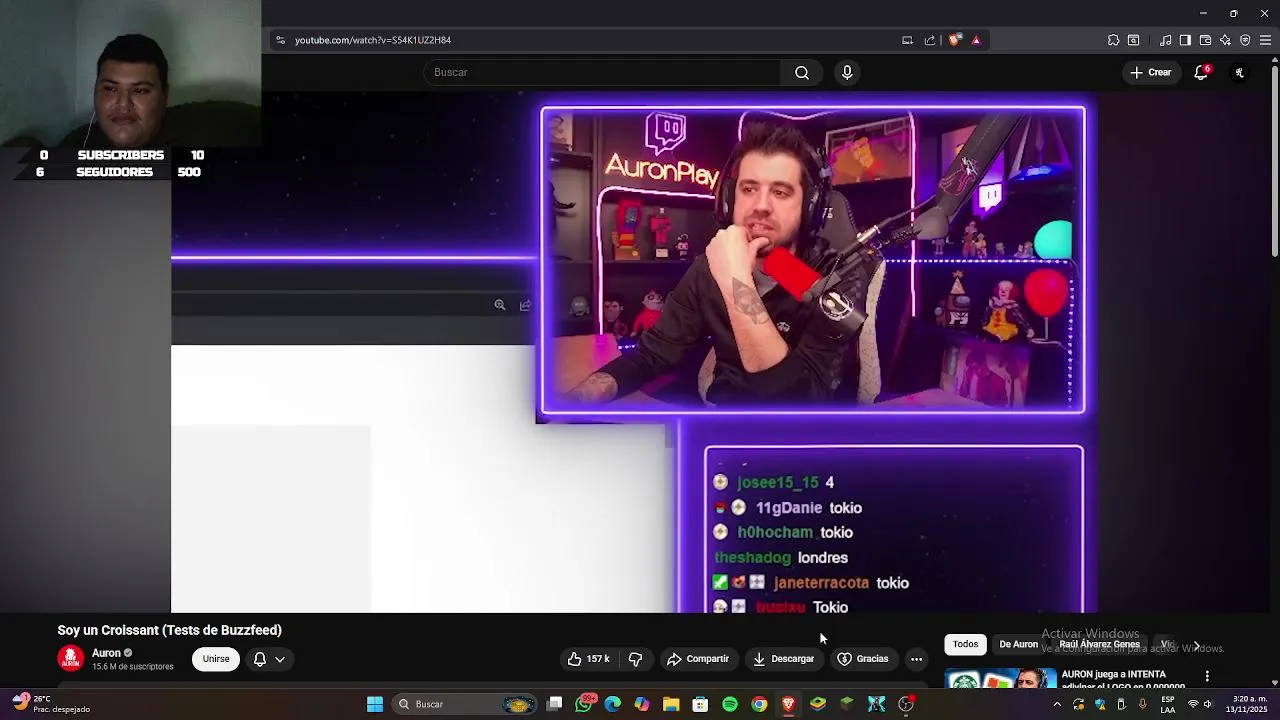Screen dimensions: 1280x720
Task: Open File Explorer from taskbar
Action: pyautogui.click(x=671, y=704)
